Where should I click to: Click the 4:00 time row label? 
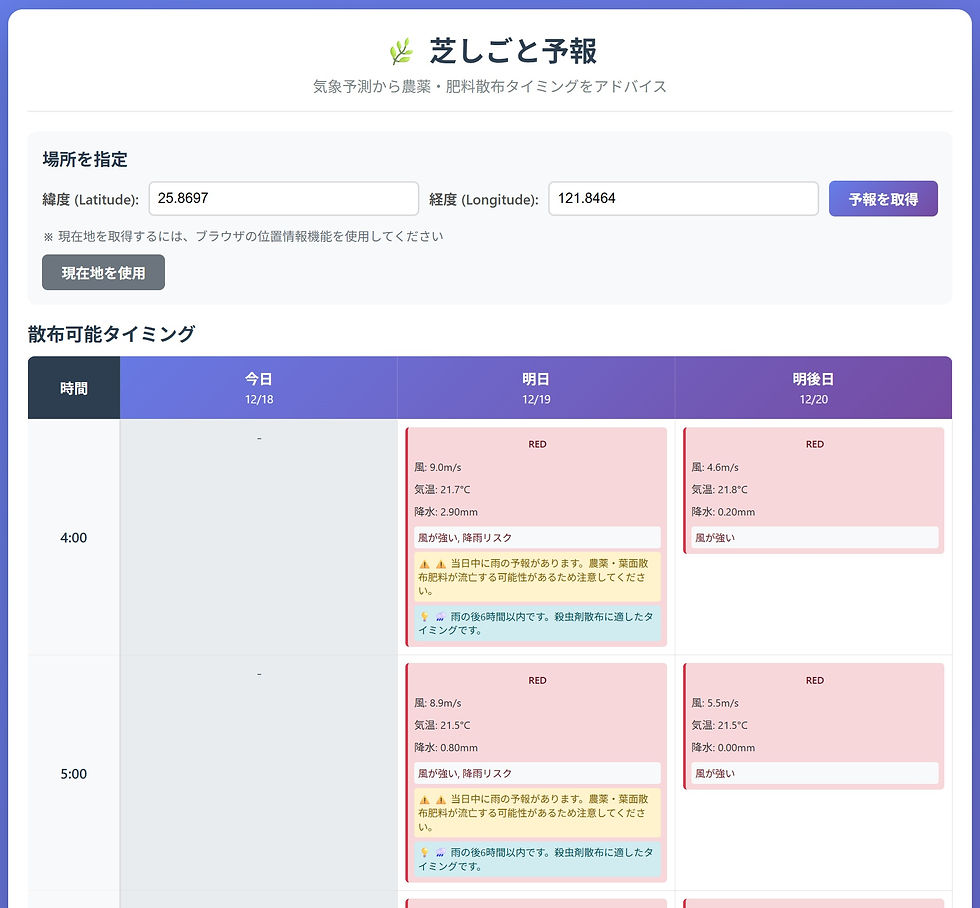coord(72,537)
